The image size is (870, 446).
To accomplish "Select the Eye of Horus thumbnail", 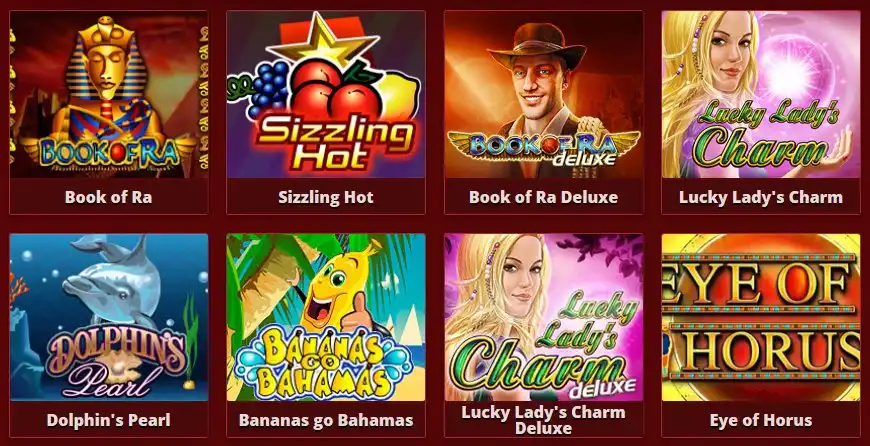I will coord(761,317).
